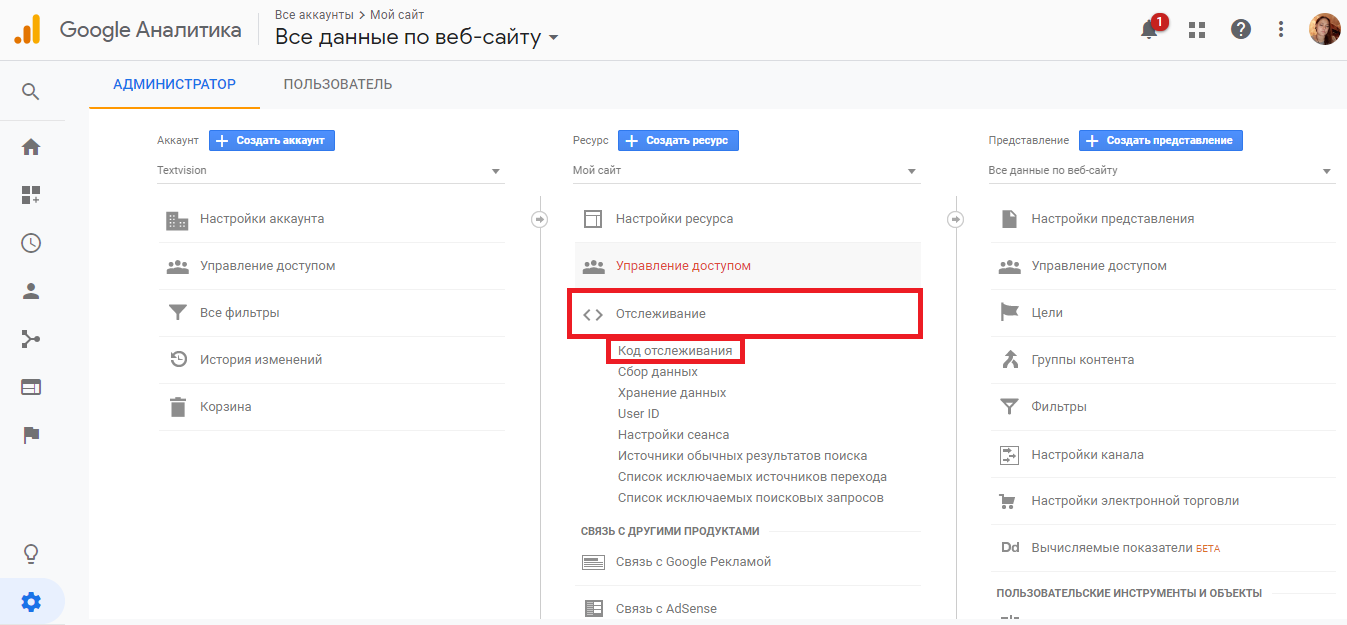Screen dimensions: 1347x625
Task: Click the Все фильтры funnel icon
Action: (177, 313)
